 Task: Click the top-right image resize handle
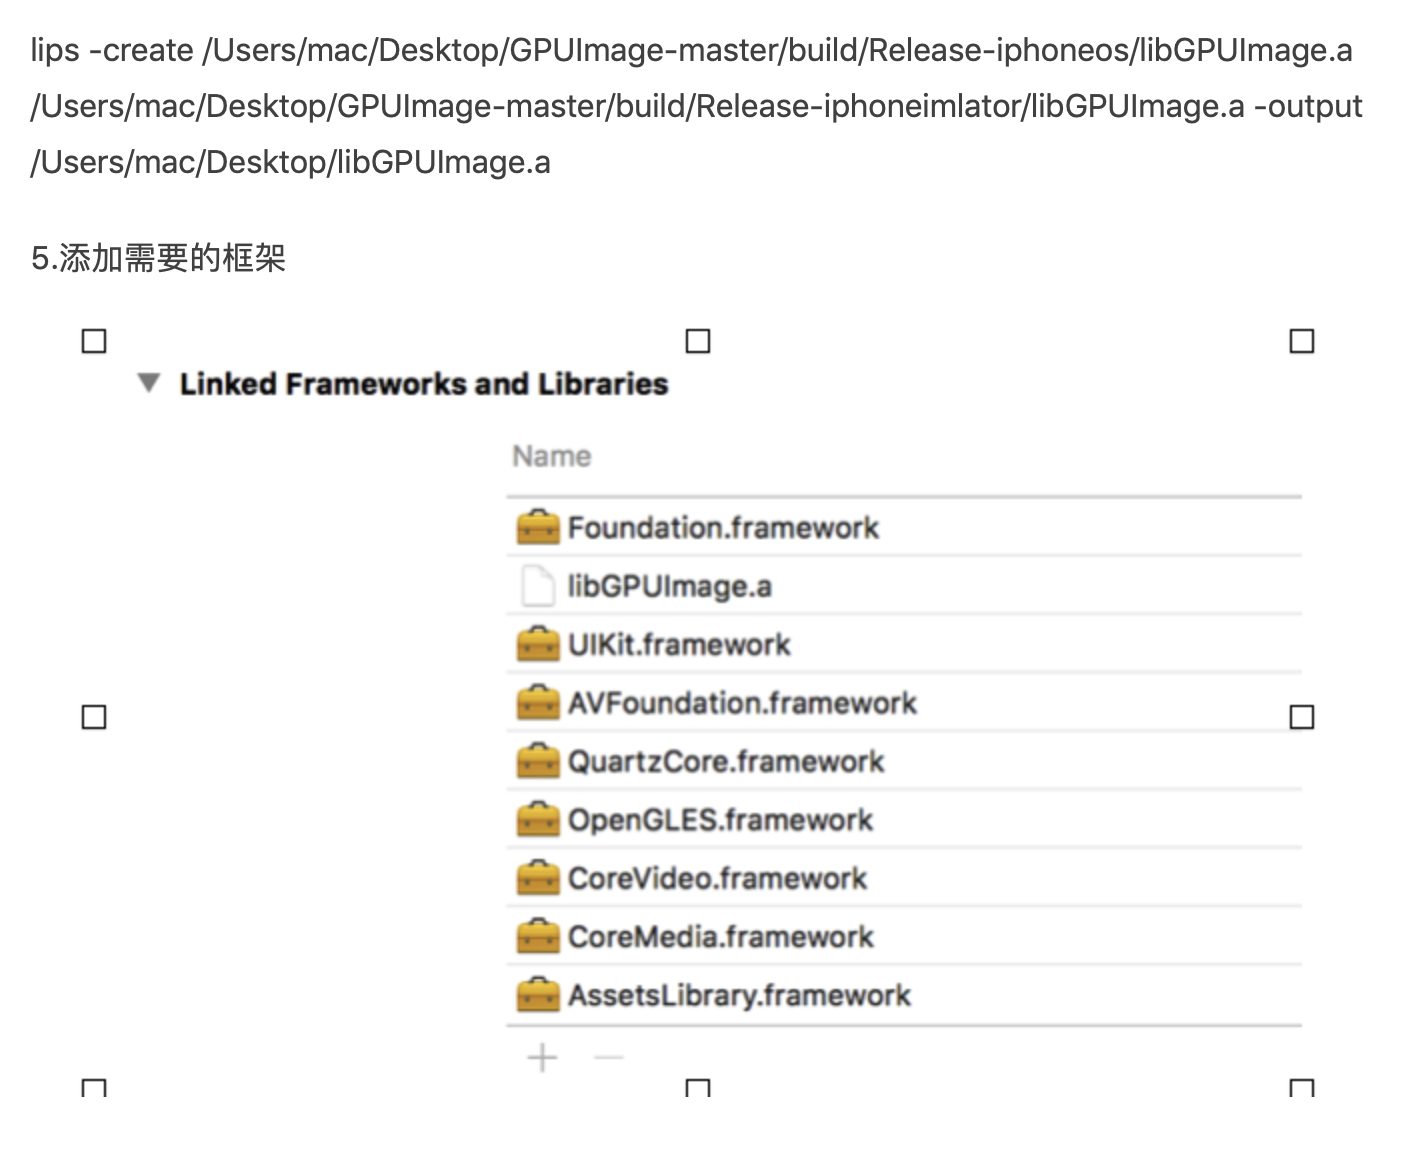[1301, 341]
